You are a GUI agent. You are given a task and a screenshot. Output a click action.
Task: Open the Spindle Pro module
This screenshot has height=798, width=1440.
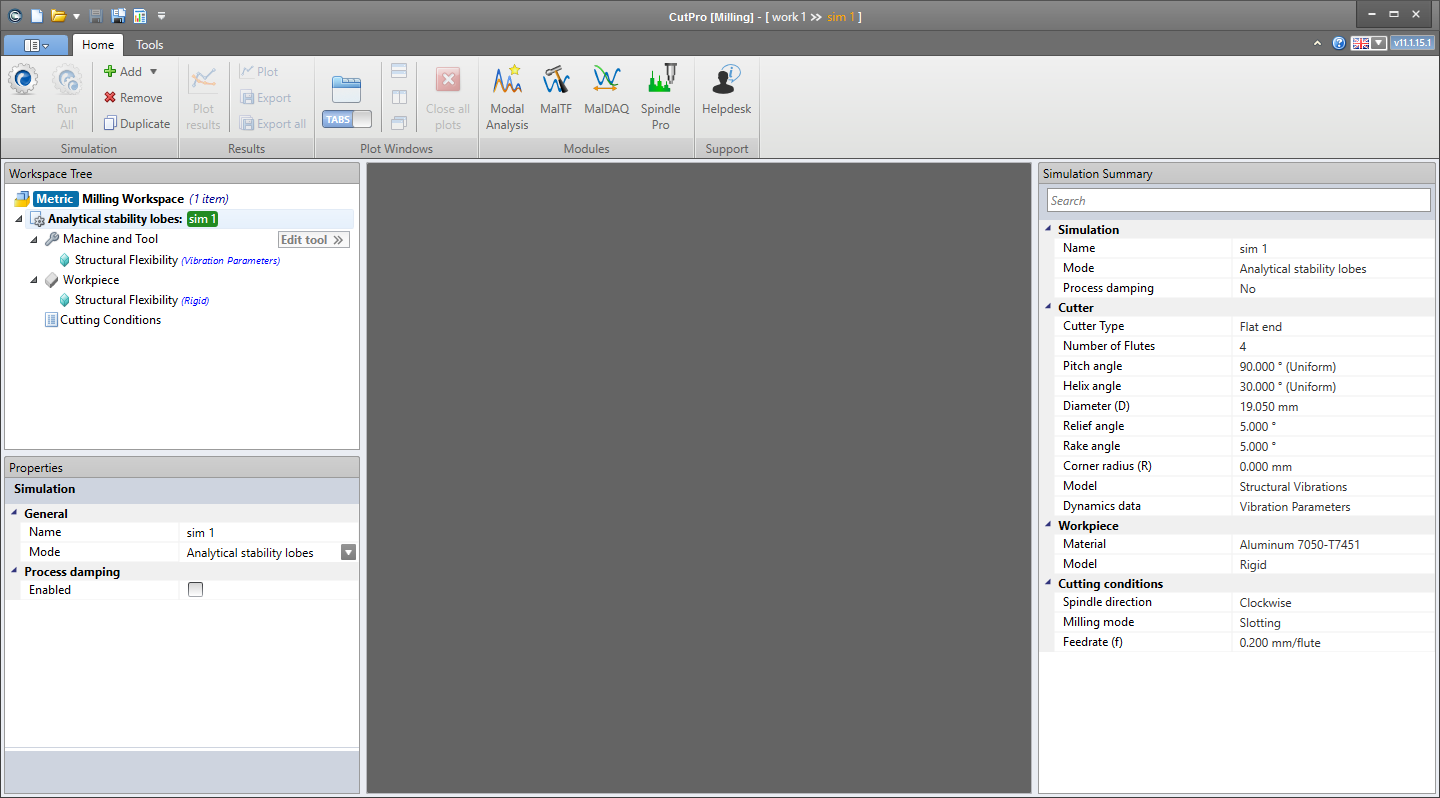(660, 98)
